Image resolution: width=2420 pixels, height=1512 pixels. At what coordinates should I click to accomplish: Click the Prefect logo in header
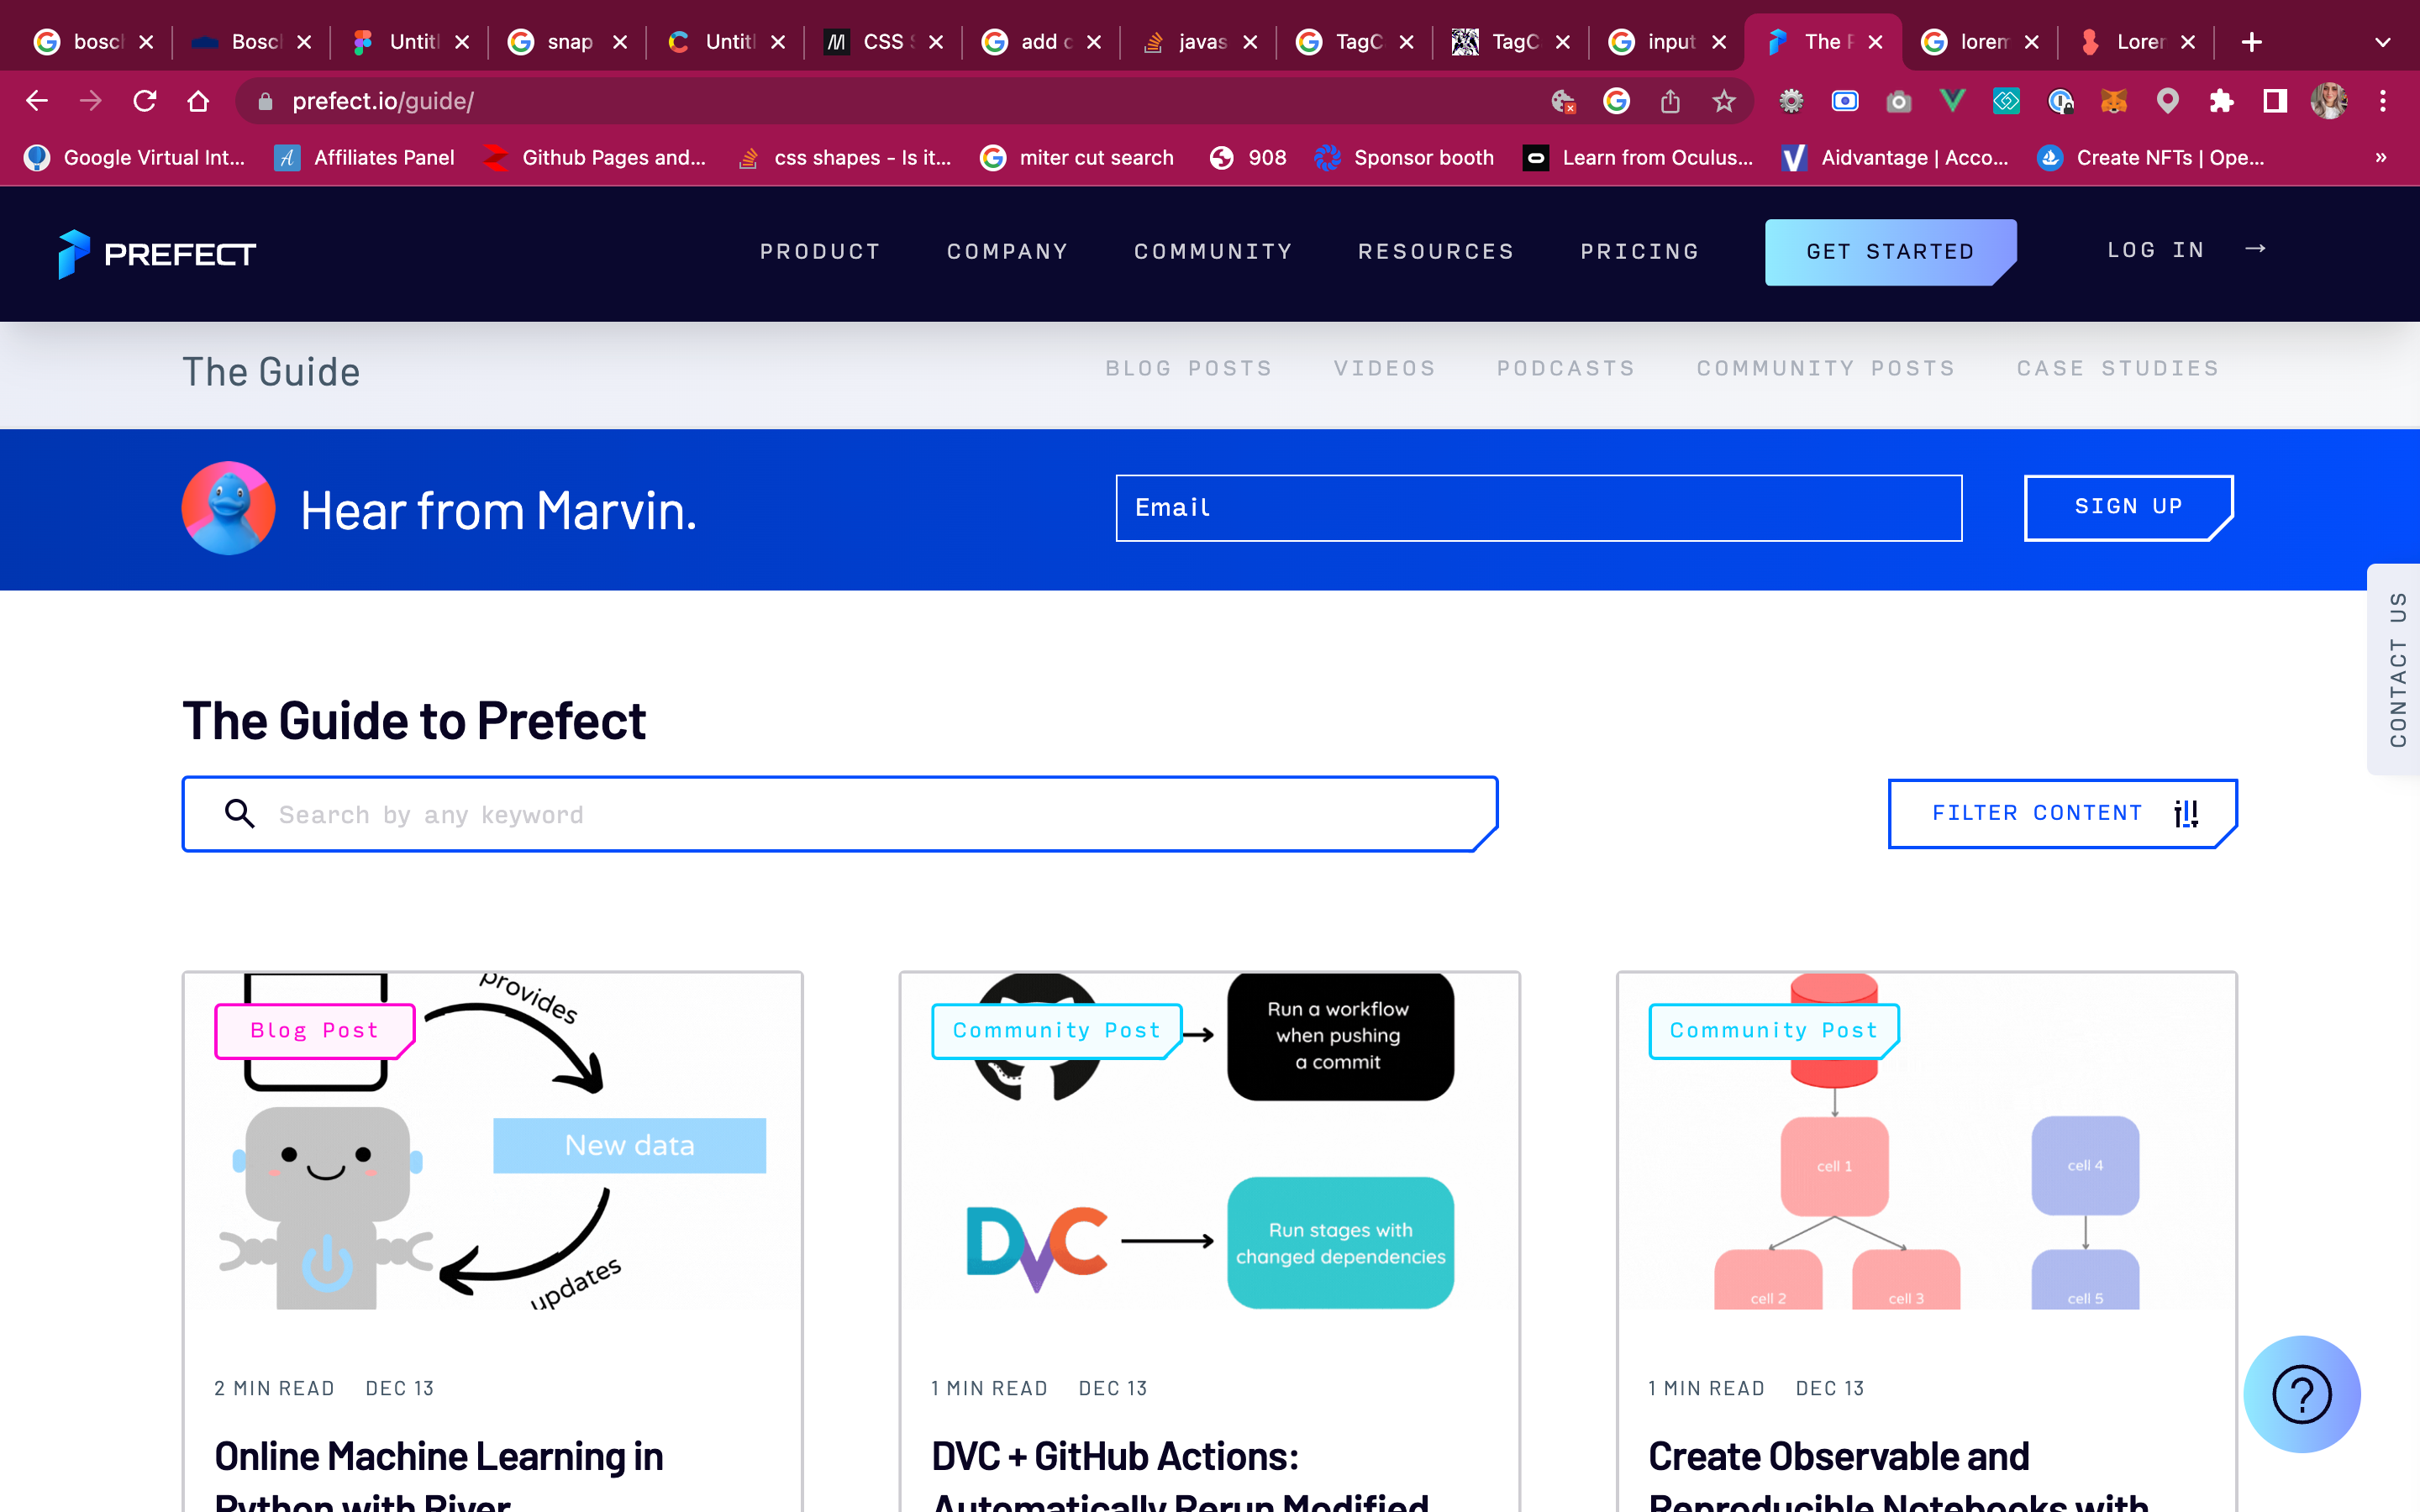tap(157, 253)
